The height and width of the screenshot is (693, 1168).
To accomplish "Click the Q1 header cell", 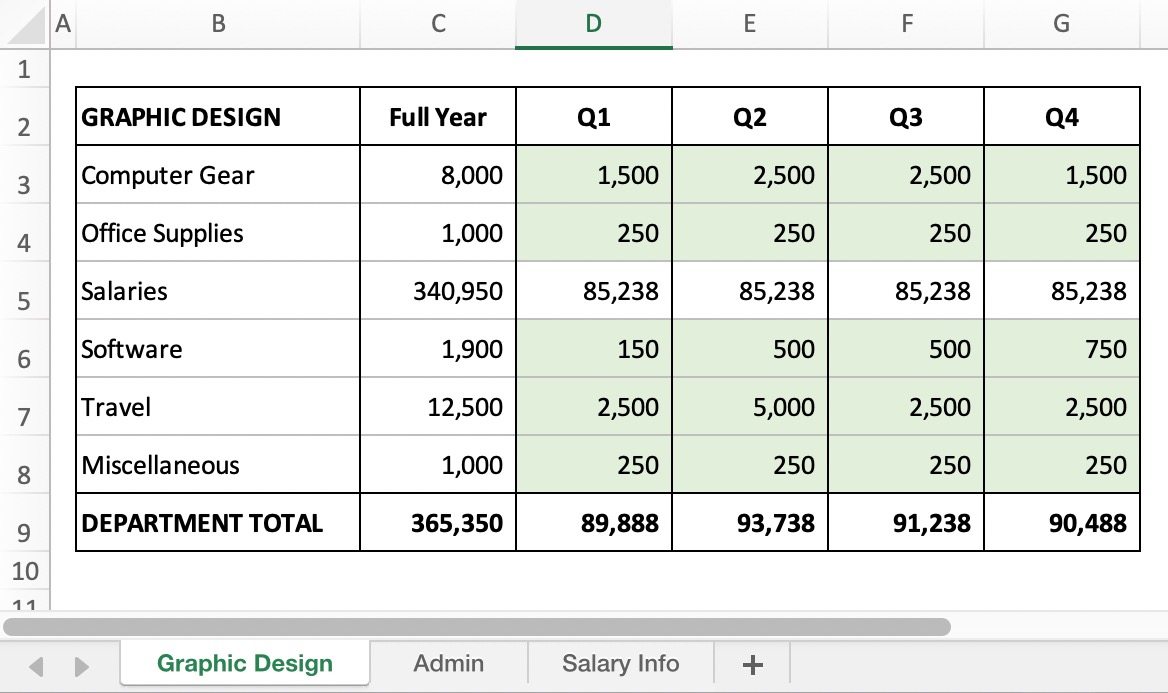I will click(x=594, y=116).
